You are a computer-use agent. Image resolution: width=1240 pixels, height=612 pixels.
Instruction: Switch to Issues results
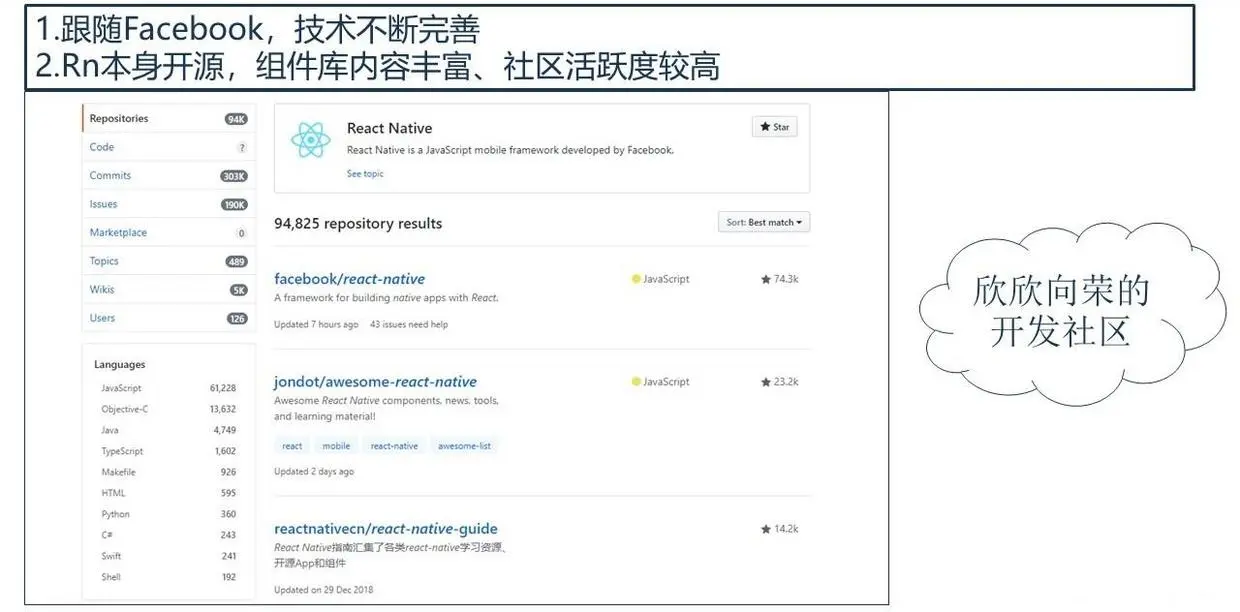(x=168, y=204)
